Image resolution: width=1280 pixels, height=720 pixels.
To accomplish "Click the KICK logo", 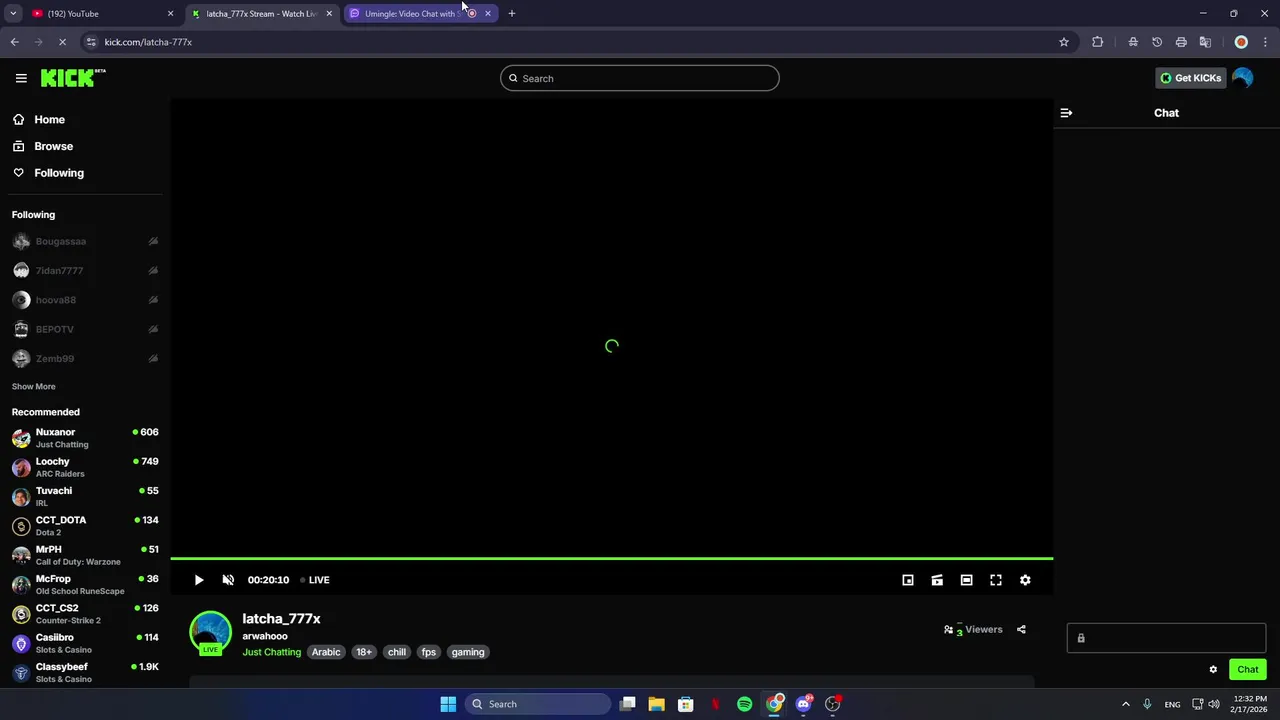I will [73, 78].
